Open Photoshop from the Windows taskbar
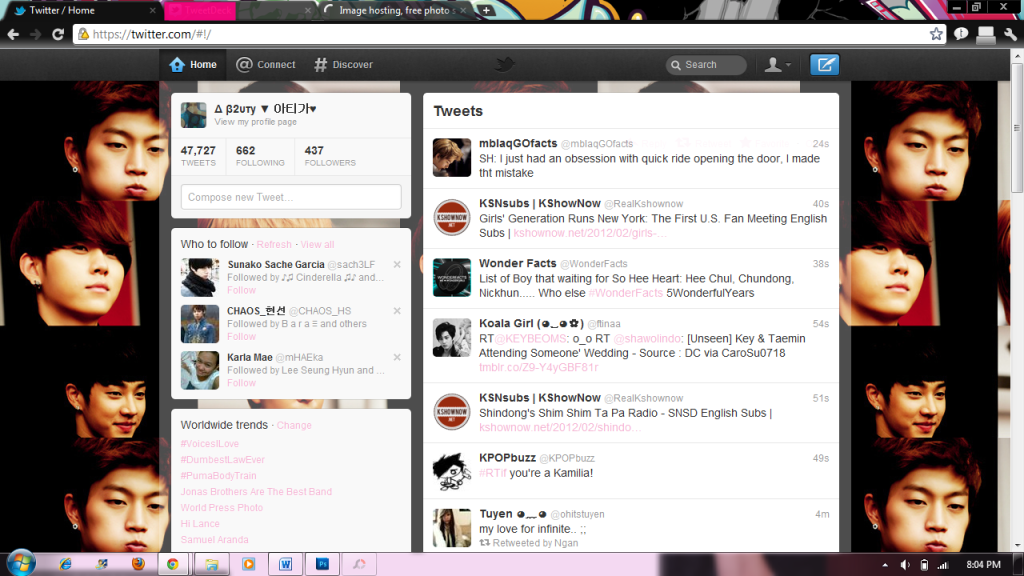 pyautogui.click(x=322, y=564)
